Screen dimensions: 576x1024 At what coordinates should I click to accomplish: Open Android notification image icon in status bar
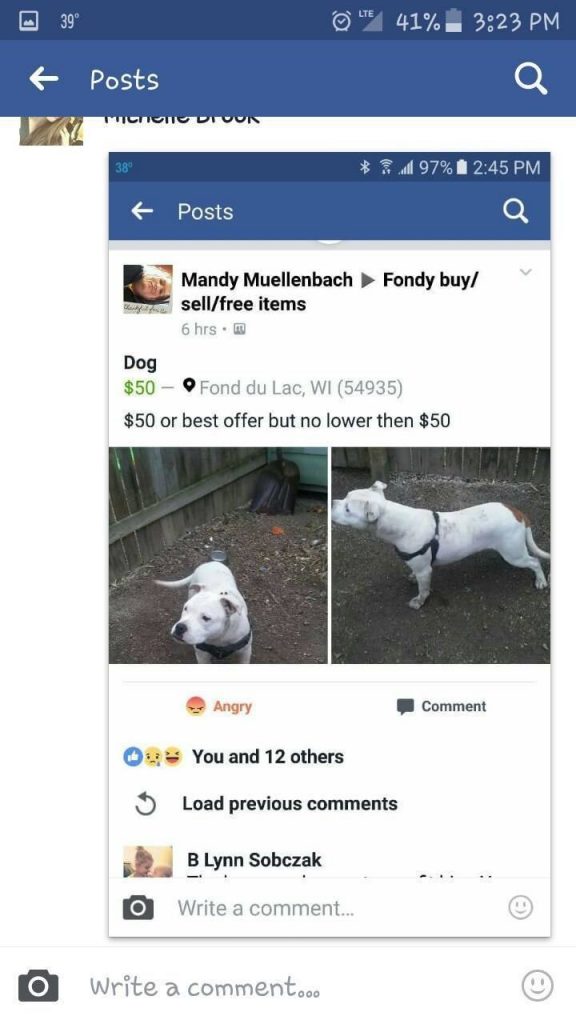click(x=29, y=22)
